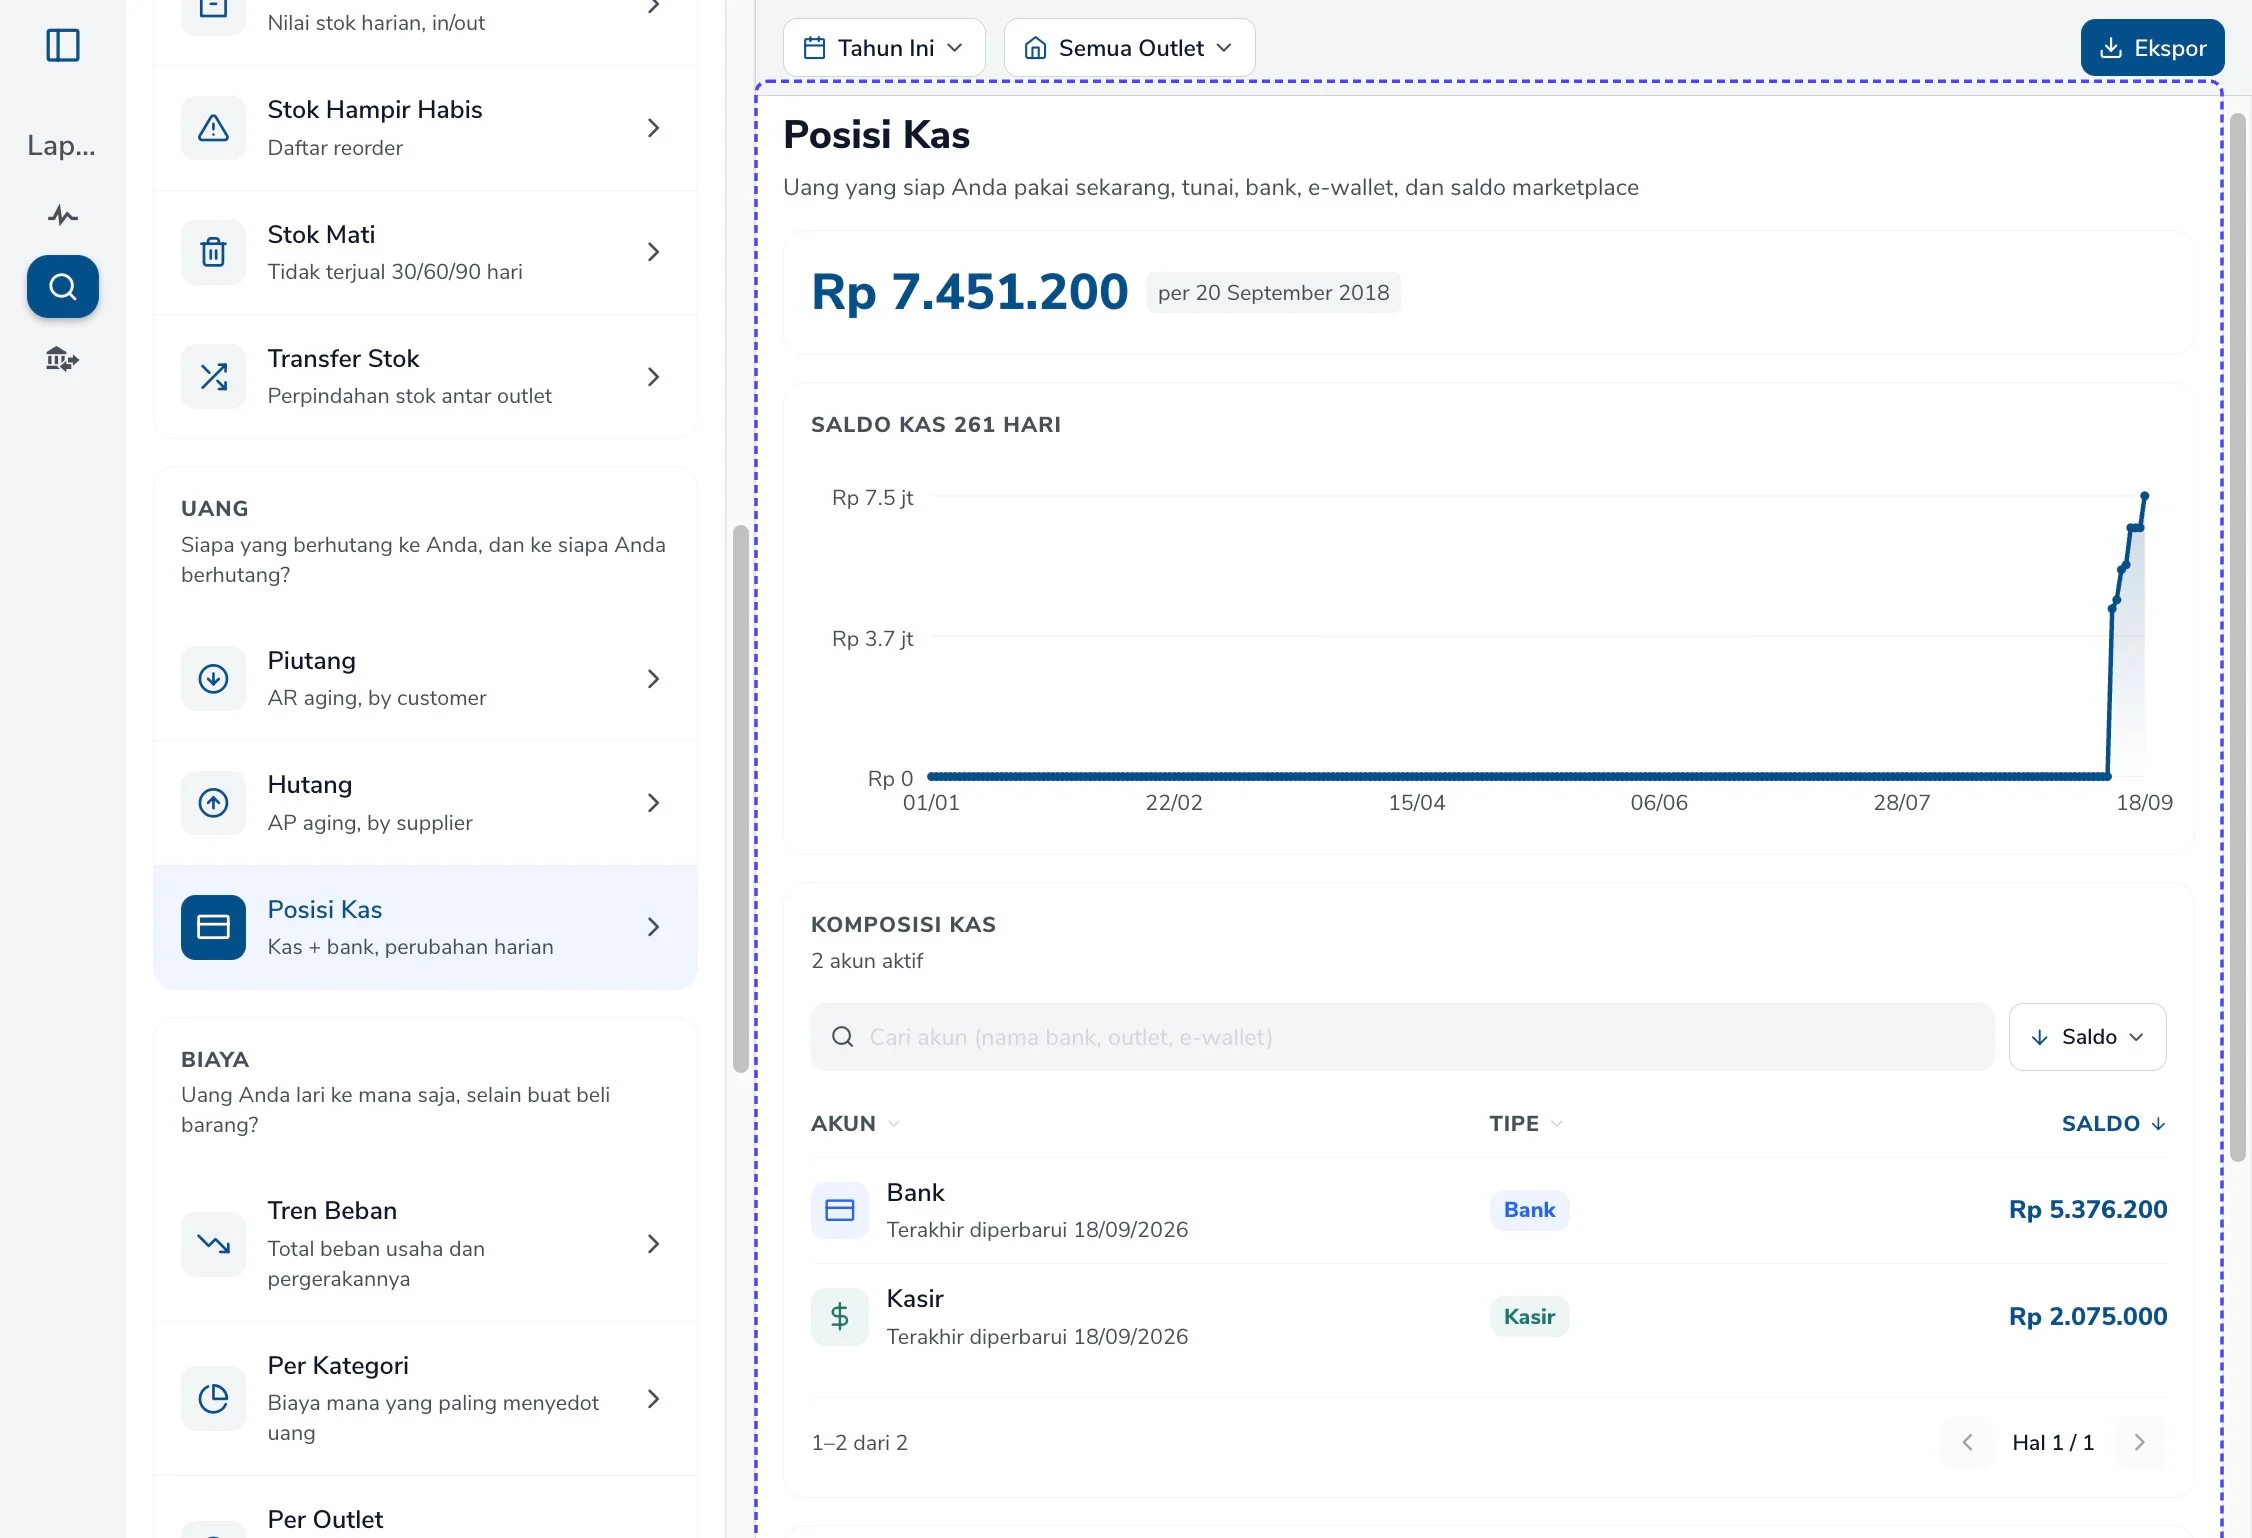Click the SALDO column header
The image size is (2252, 1538).
[x=2113, y=1124]
